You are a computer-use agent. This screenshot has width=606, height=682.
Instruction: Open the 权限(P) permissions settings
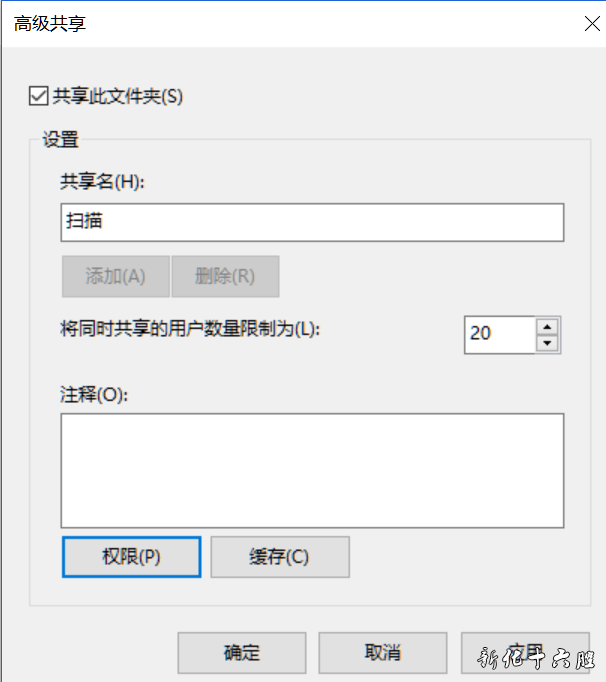[x=131, y=557]
